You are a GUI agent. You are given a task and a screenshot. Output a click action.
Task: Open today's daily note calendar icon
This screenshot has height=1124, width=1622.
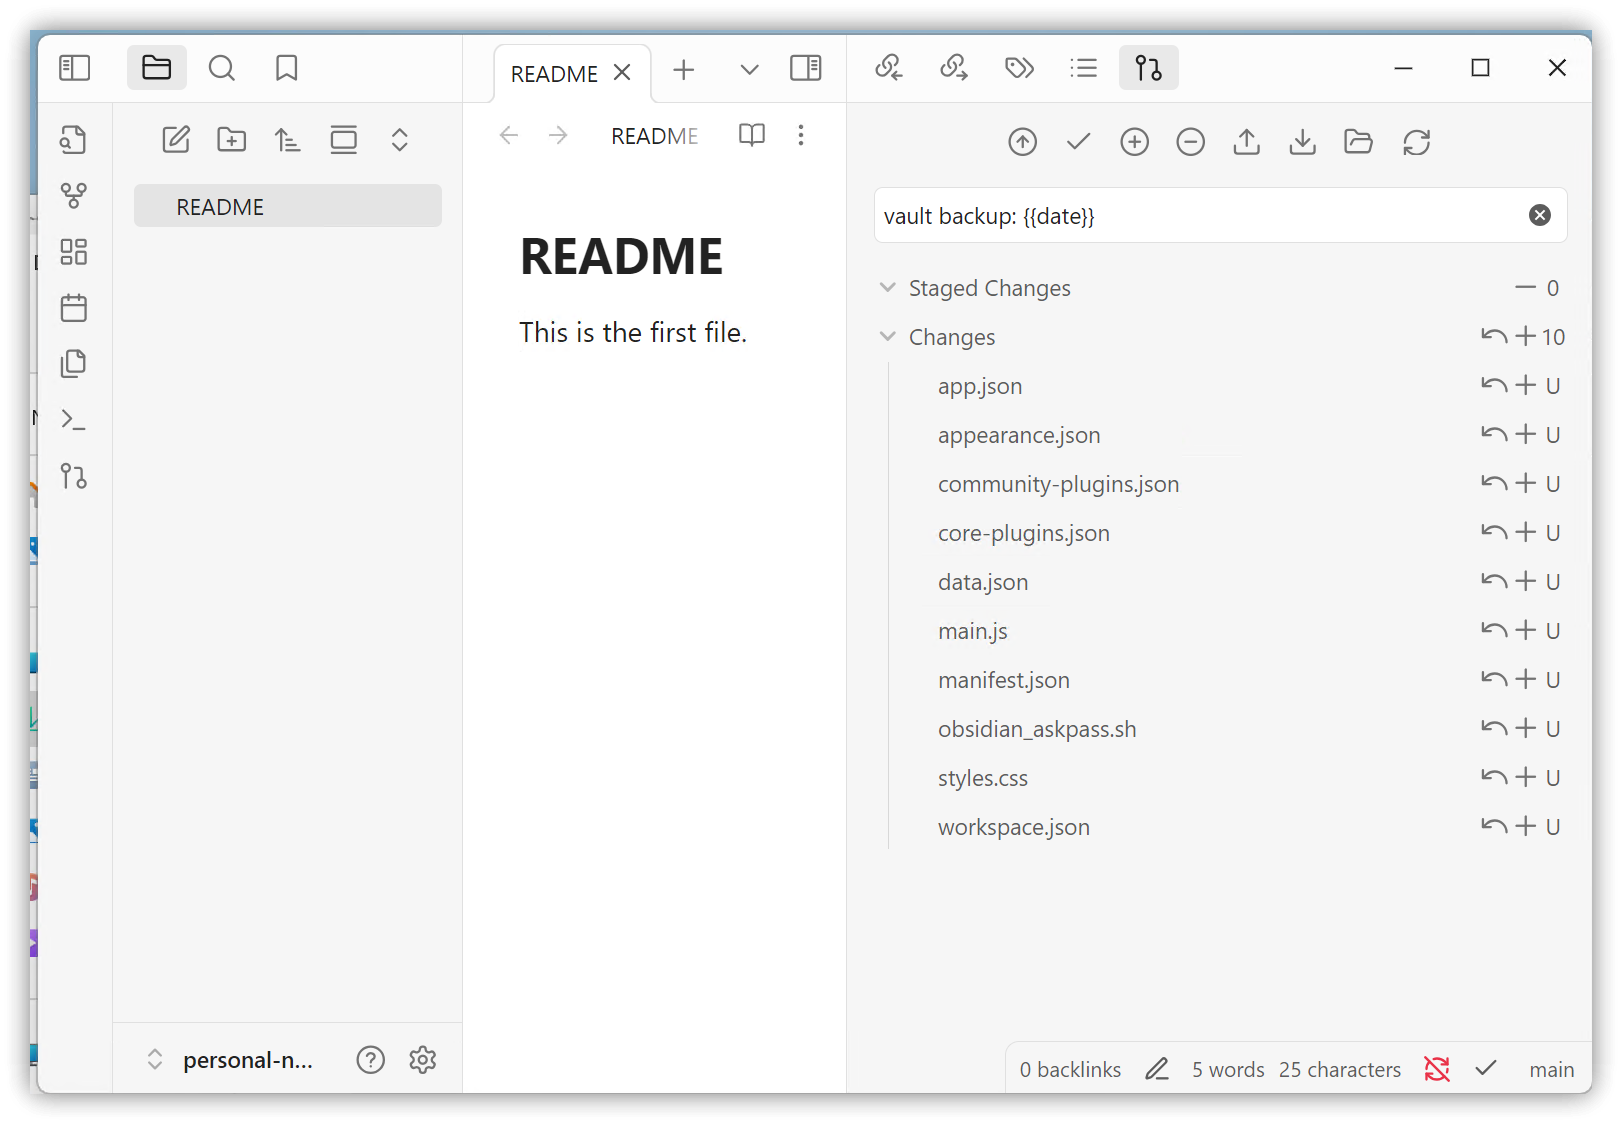coord(74,308)
